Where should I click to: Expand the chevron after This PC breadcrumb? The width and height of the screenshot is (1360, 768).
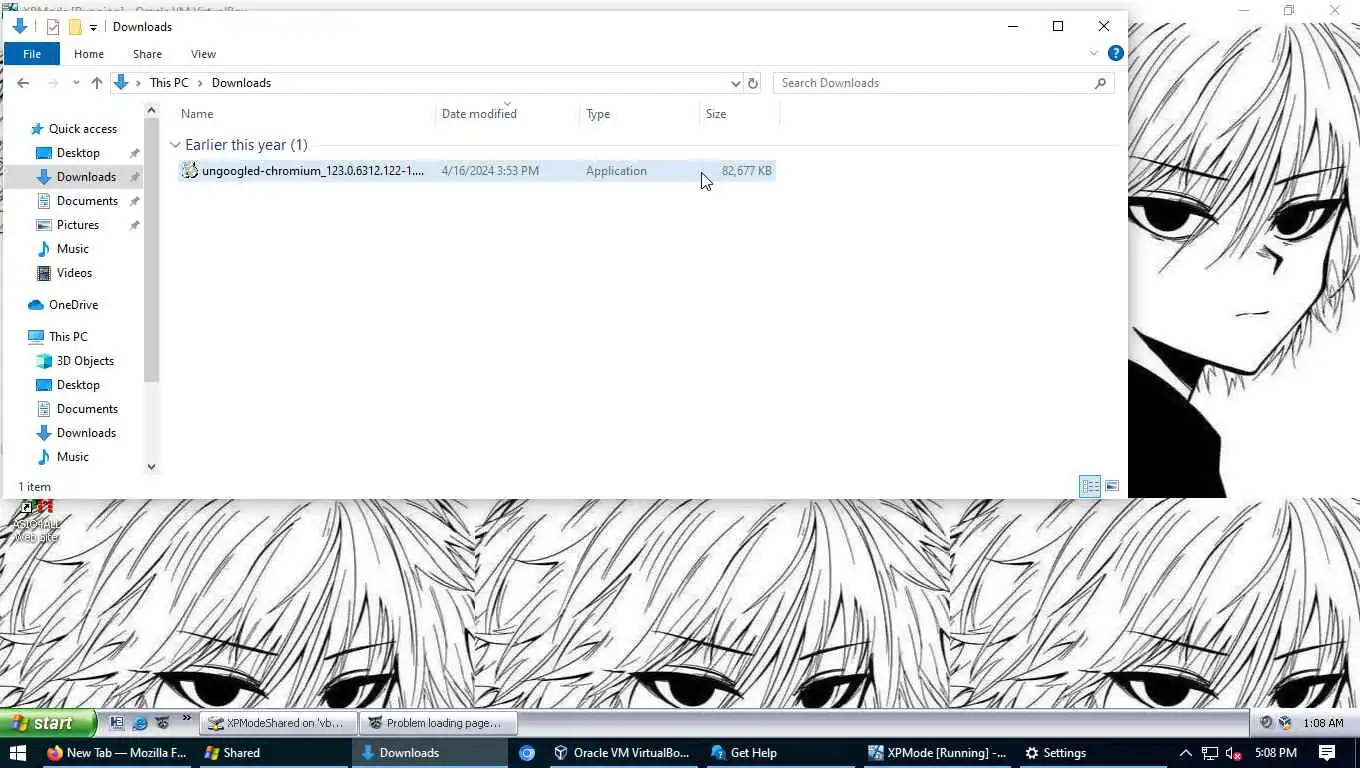click(200, 83)
